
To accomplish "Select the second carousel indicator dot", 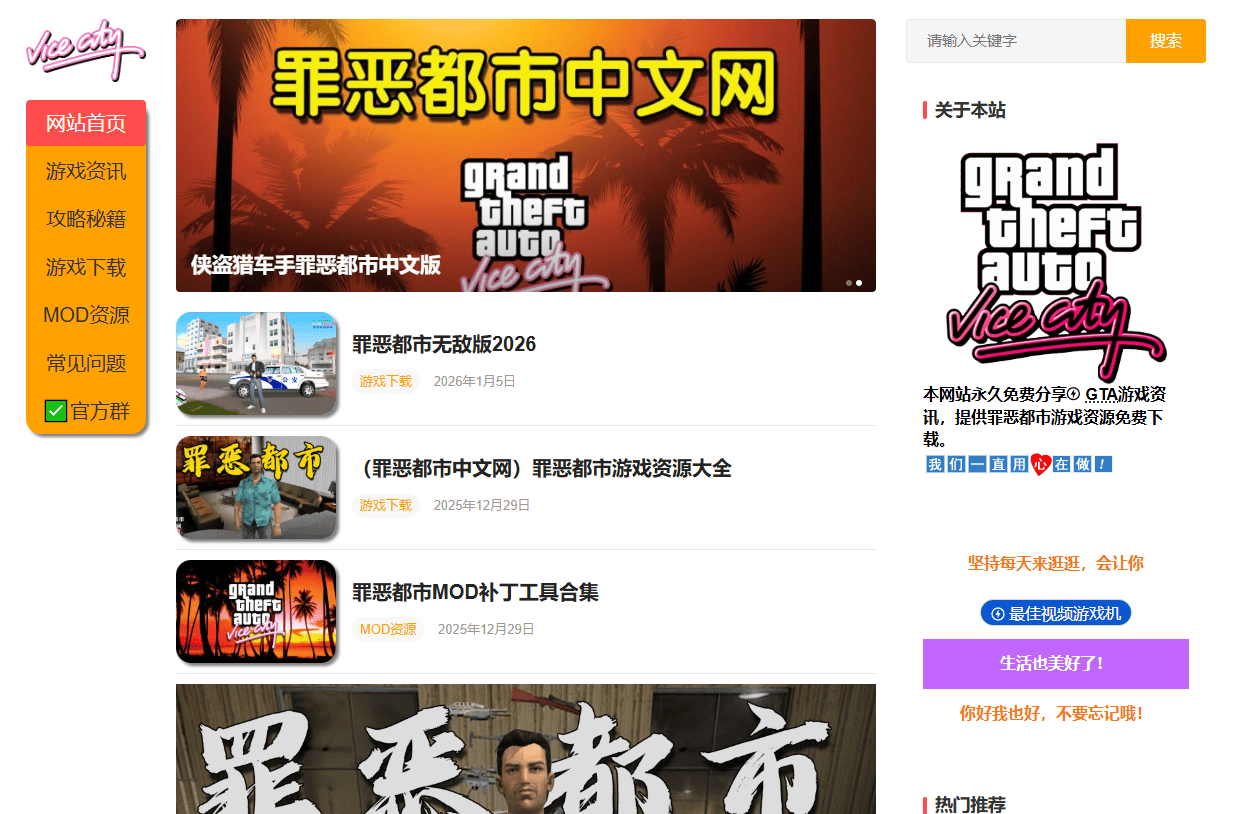I will [x=859, y=283].
